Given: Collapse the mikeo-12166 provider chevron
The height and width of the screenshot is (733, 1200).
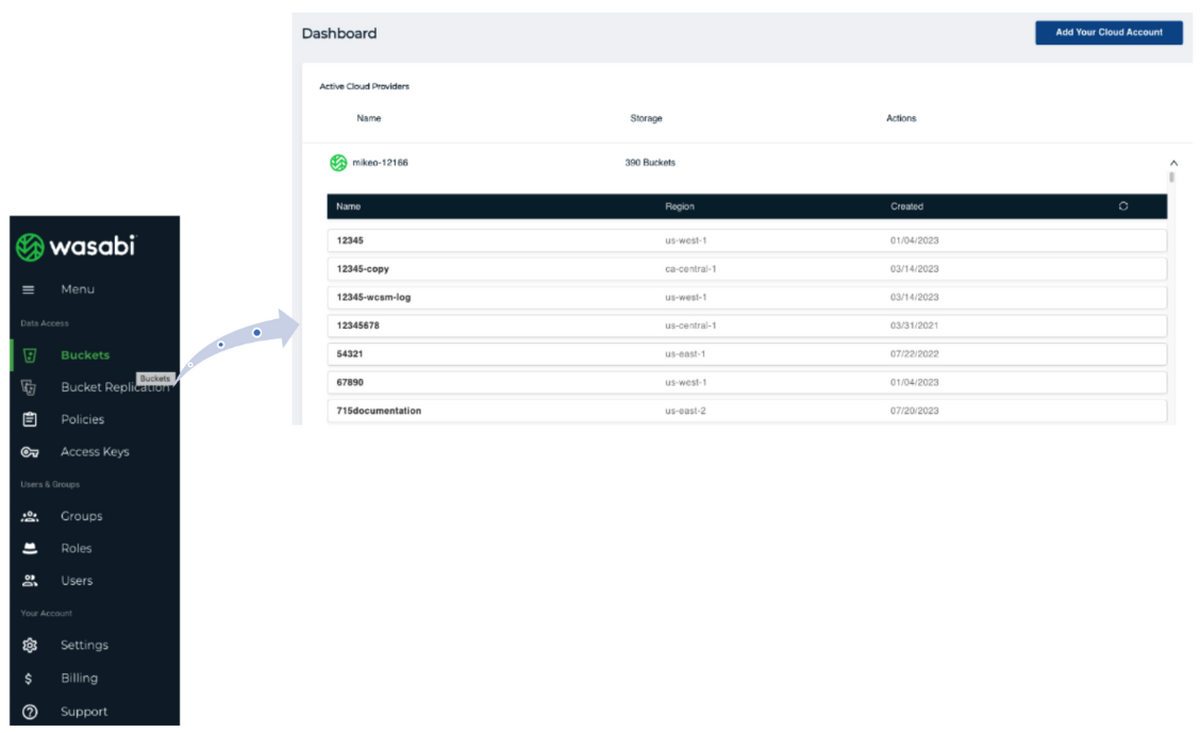Looking at the screenshot, I should (x=1174, y=163).
